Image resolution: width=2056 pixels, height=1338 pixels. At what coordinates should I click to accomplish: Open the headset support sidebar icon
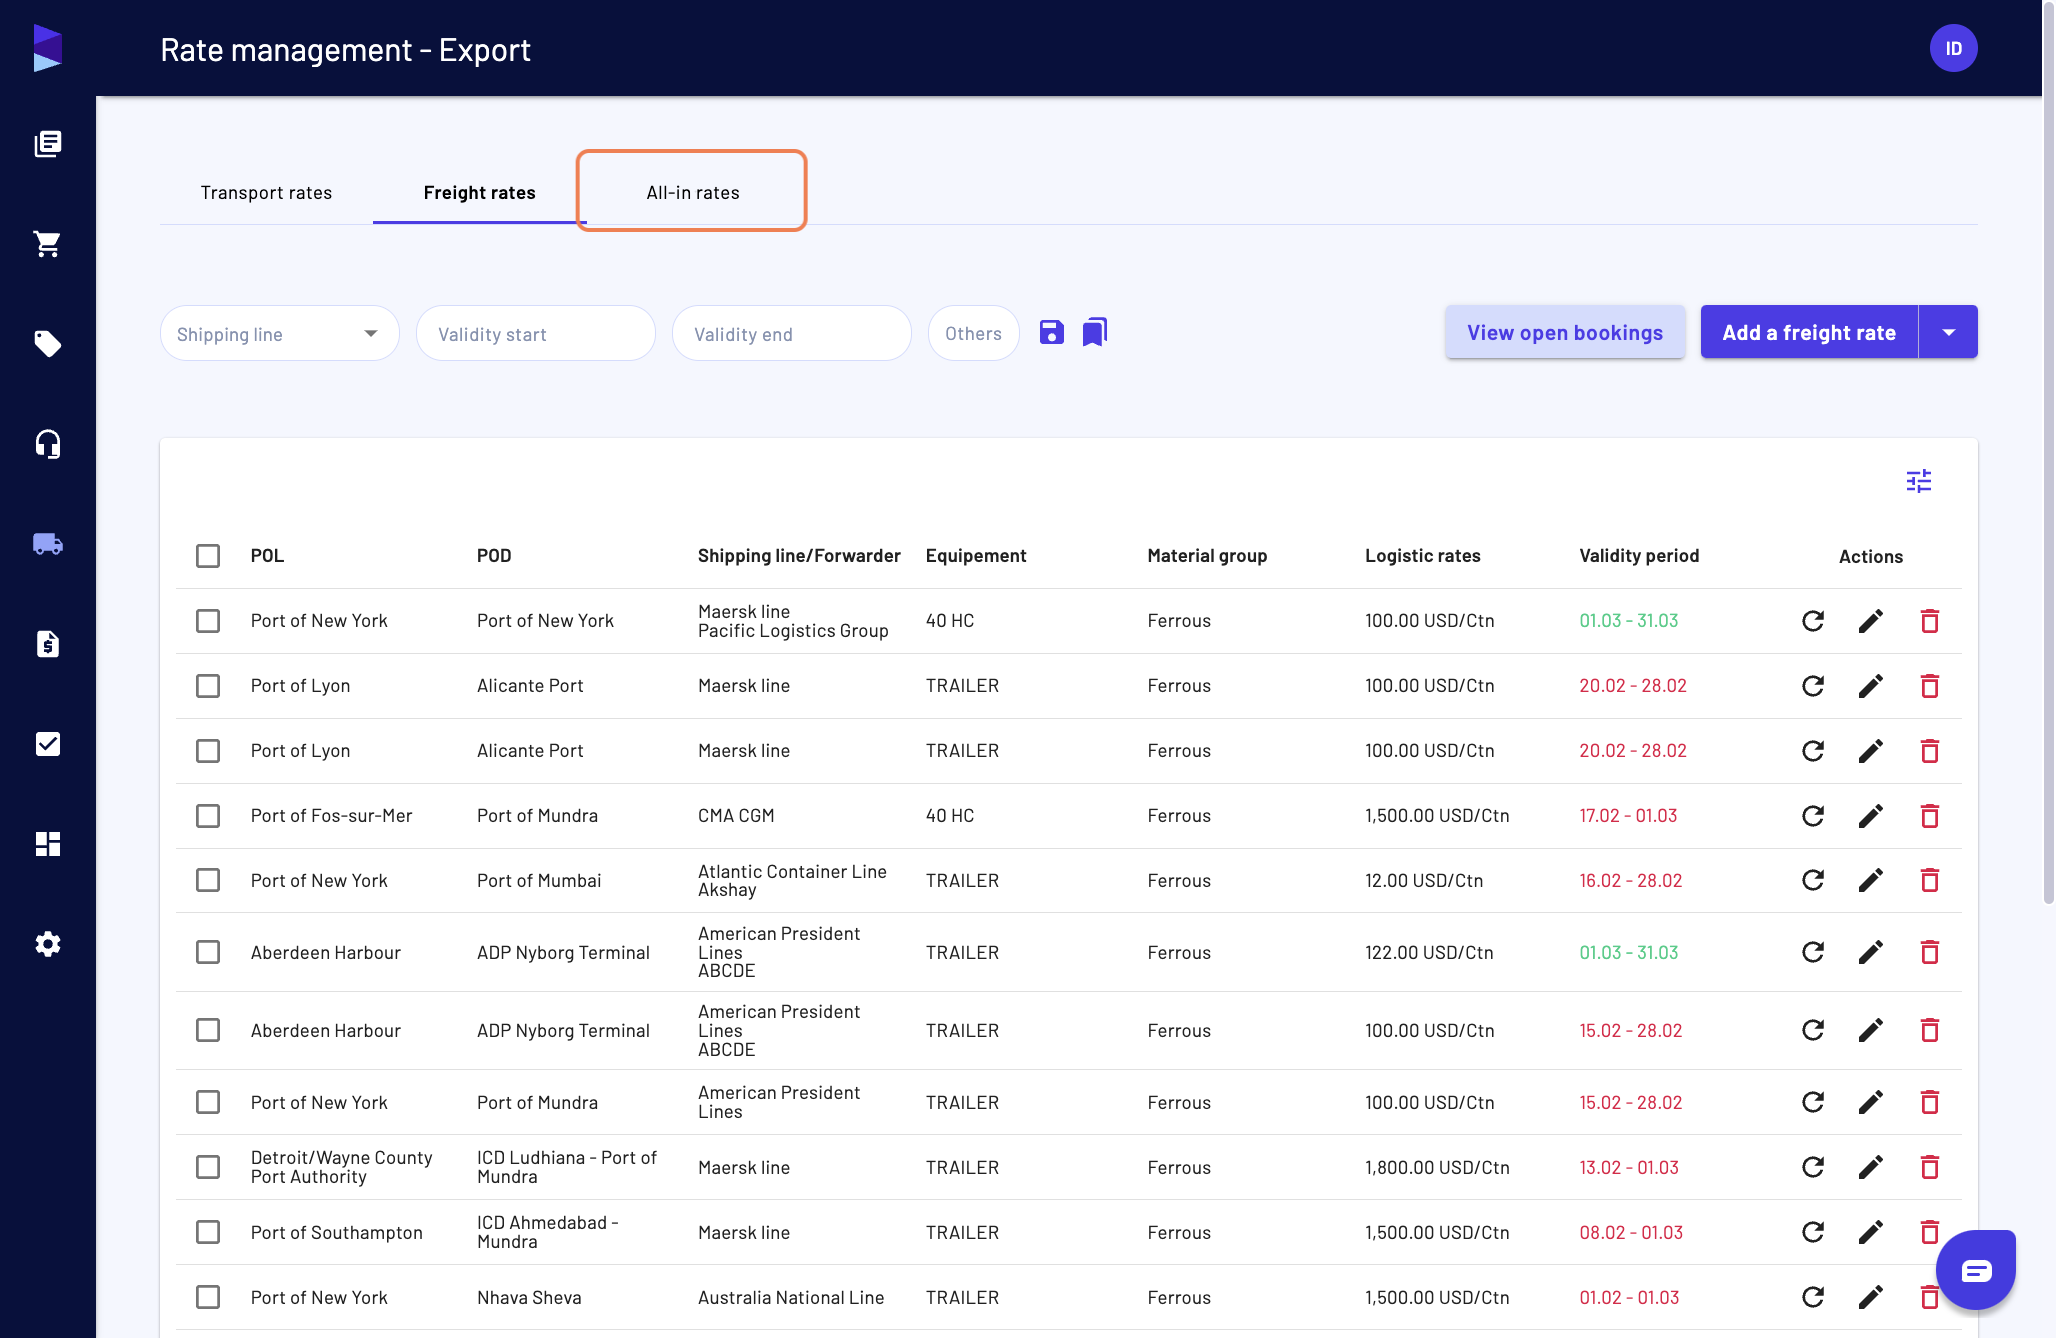click(48, 444)
